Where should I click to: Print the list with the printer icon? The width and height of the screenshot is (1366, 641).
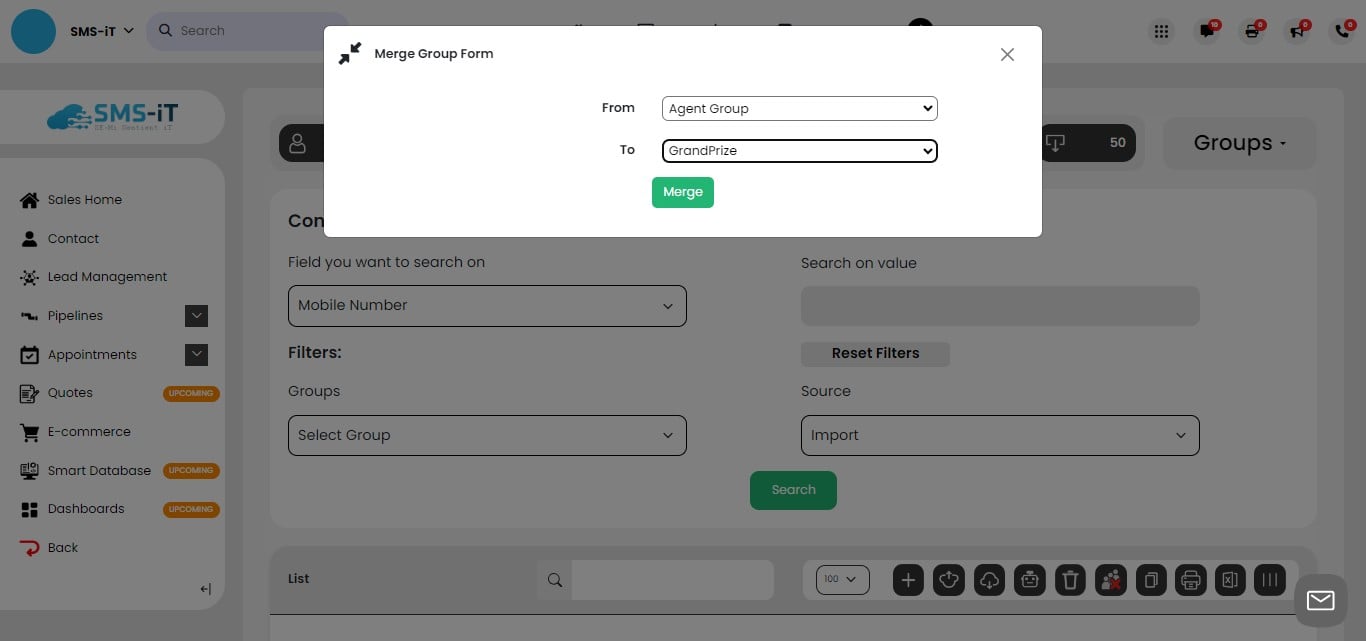tap(1190, 579)
